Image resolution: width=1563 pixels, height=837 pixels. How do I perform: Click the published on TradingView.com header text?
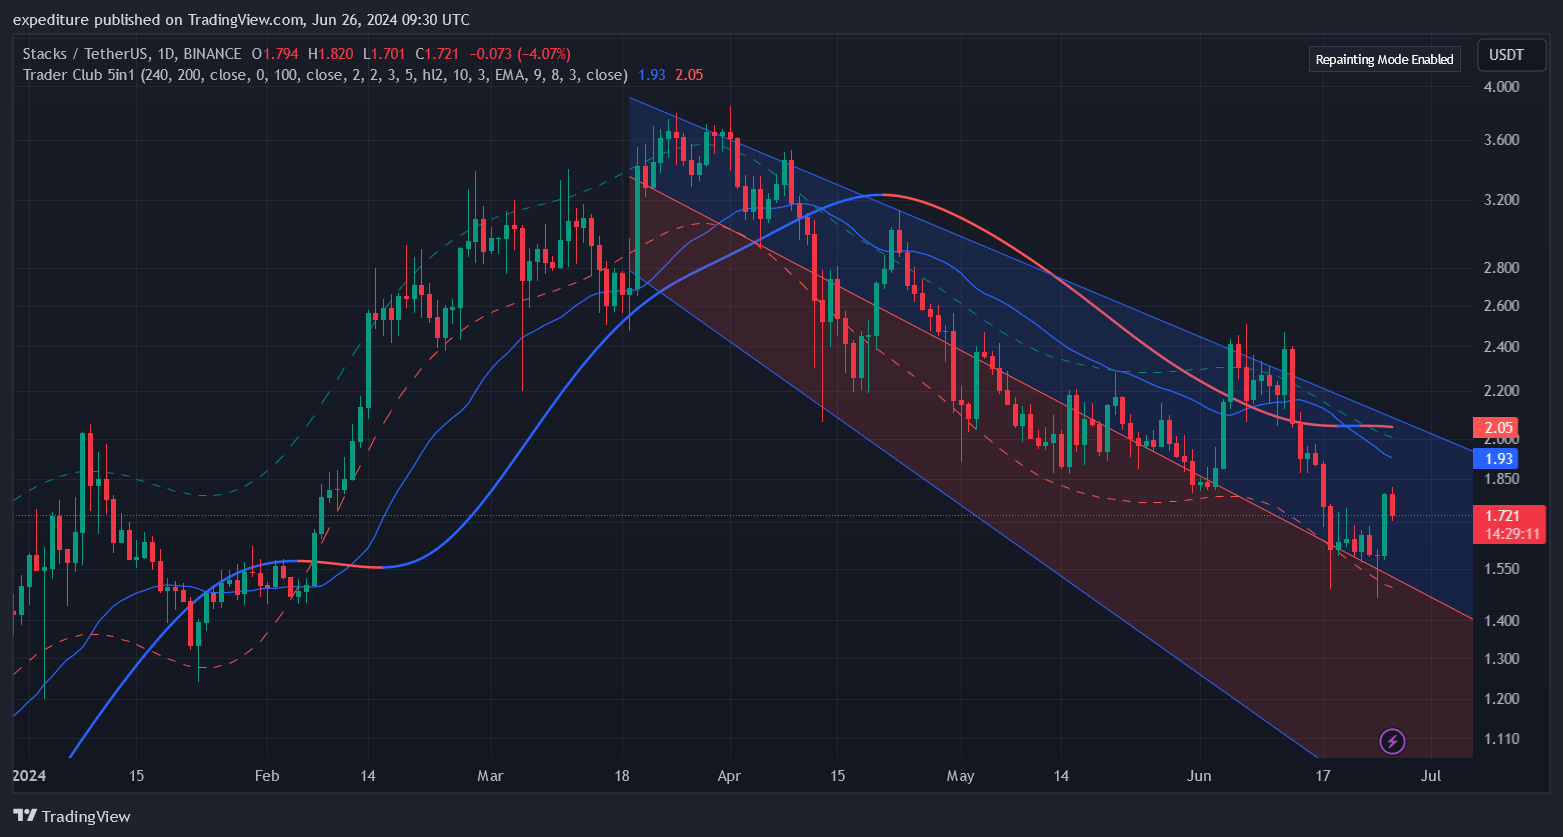tap(240, 20)
